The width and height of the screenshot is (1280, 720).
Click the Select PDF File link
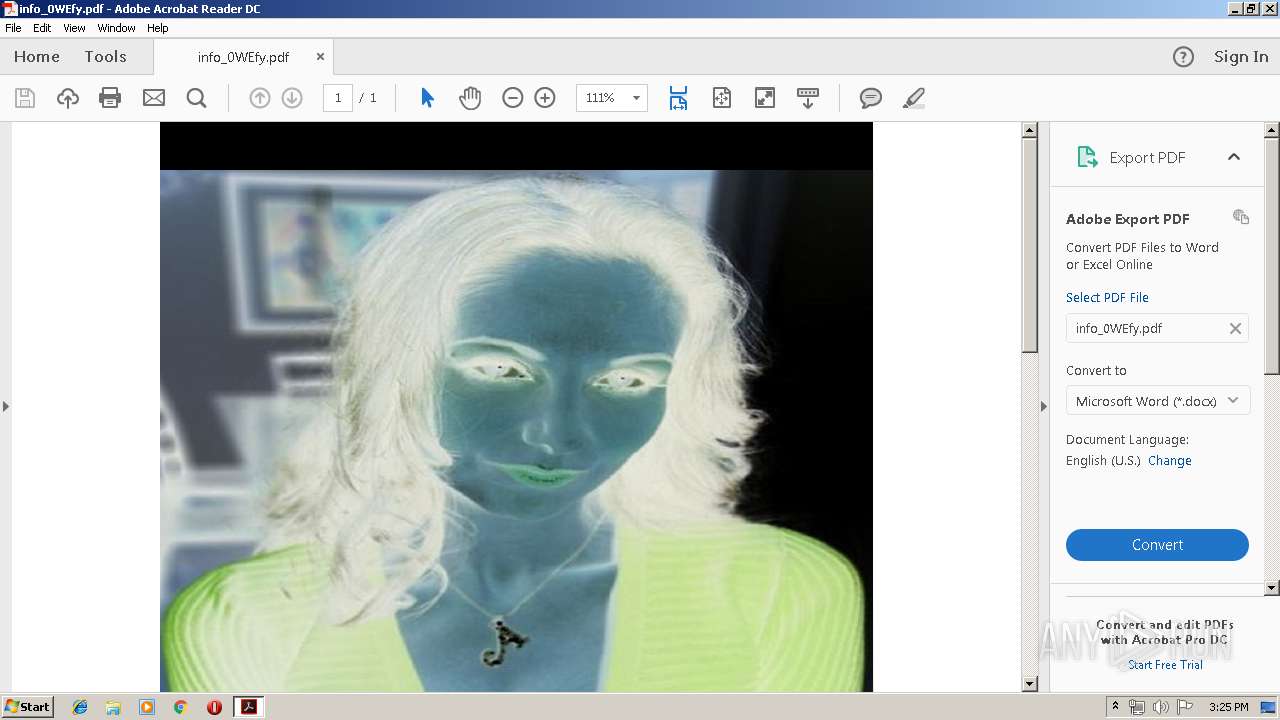coord(1107,298)
